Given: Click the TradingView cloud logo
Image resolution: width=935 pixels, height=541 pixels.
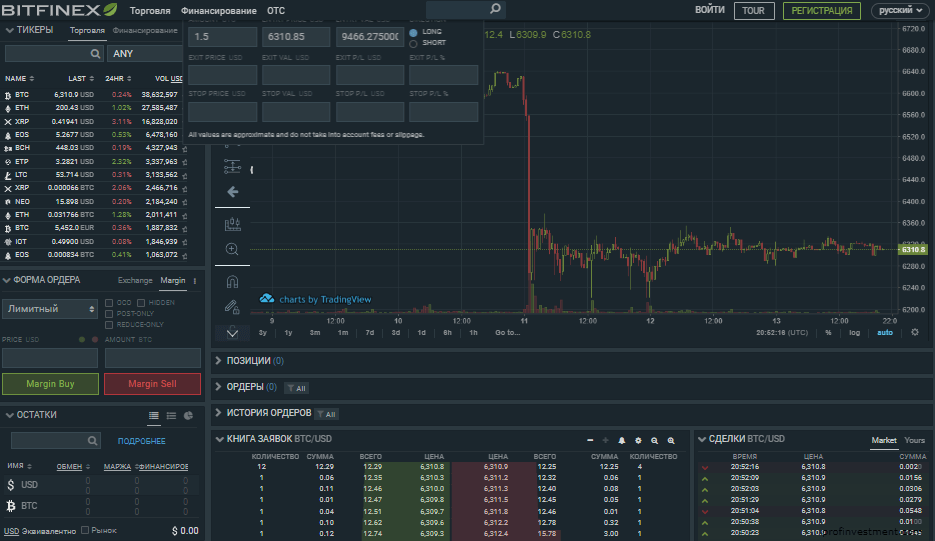Looking at the screenshot, I should (x=267, y=298).
